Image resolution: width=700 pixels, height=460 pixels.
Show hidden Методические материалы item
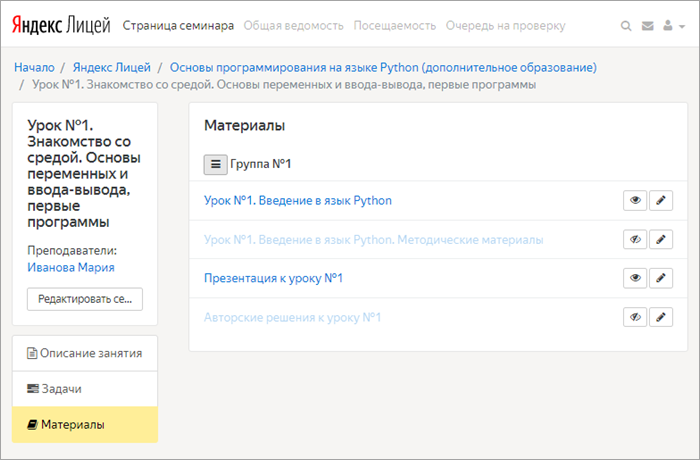(635, 239)
